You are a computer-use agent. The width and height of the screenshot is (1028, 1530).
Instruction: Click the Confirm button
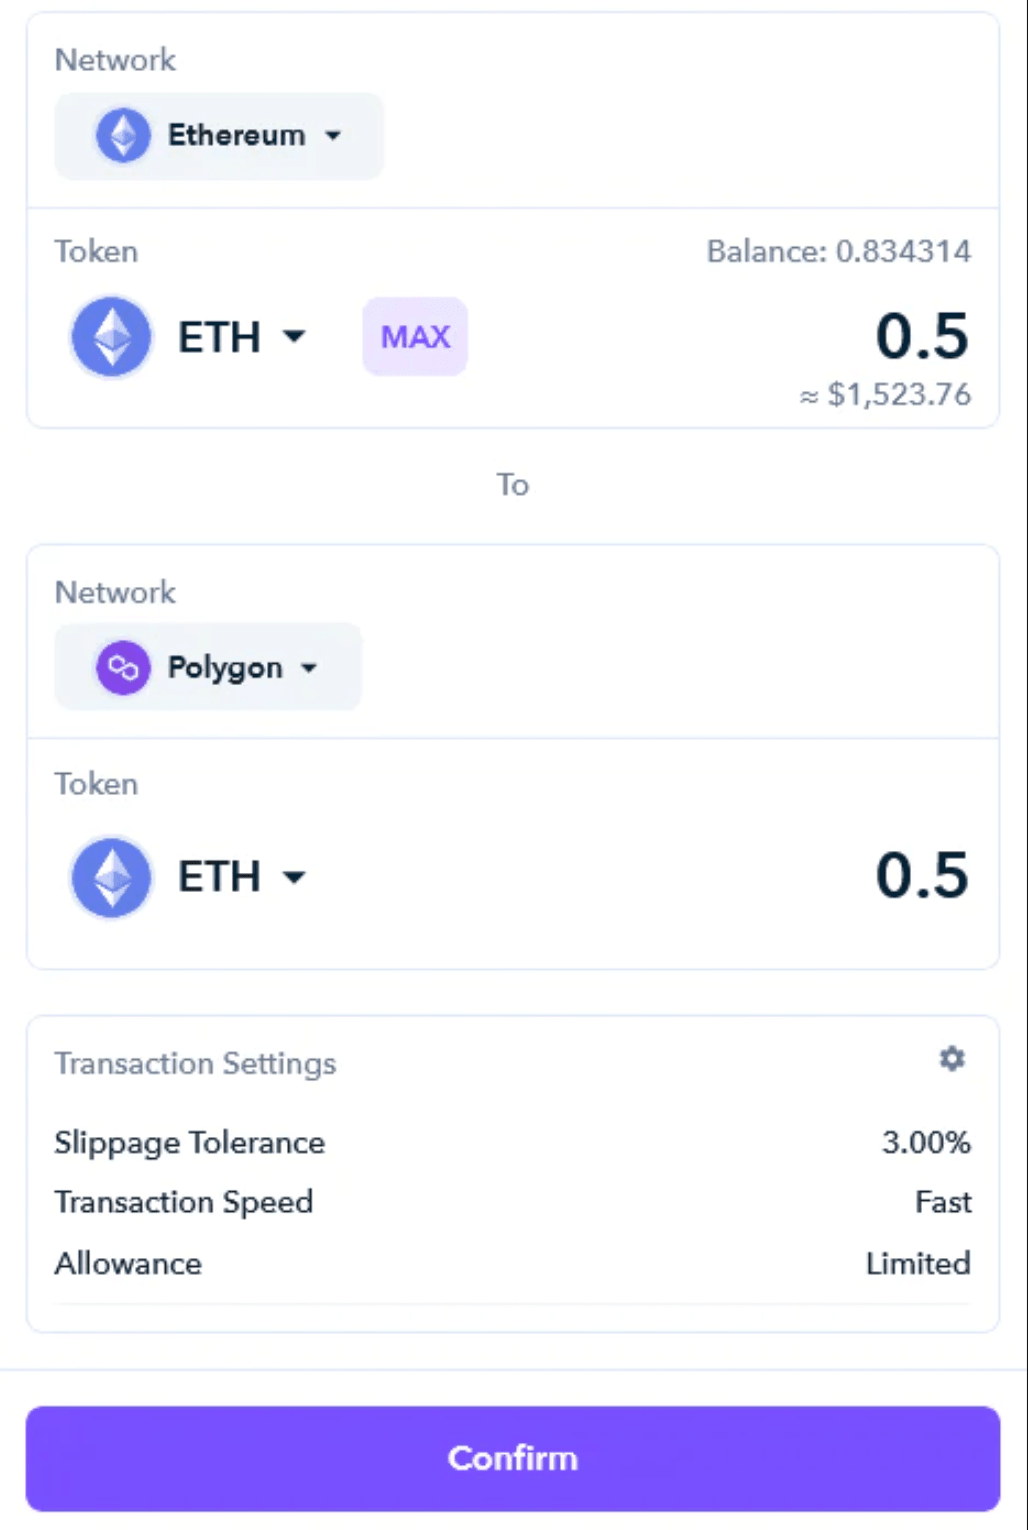(x=513, y=1458)
